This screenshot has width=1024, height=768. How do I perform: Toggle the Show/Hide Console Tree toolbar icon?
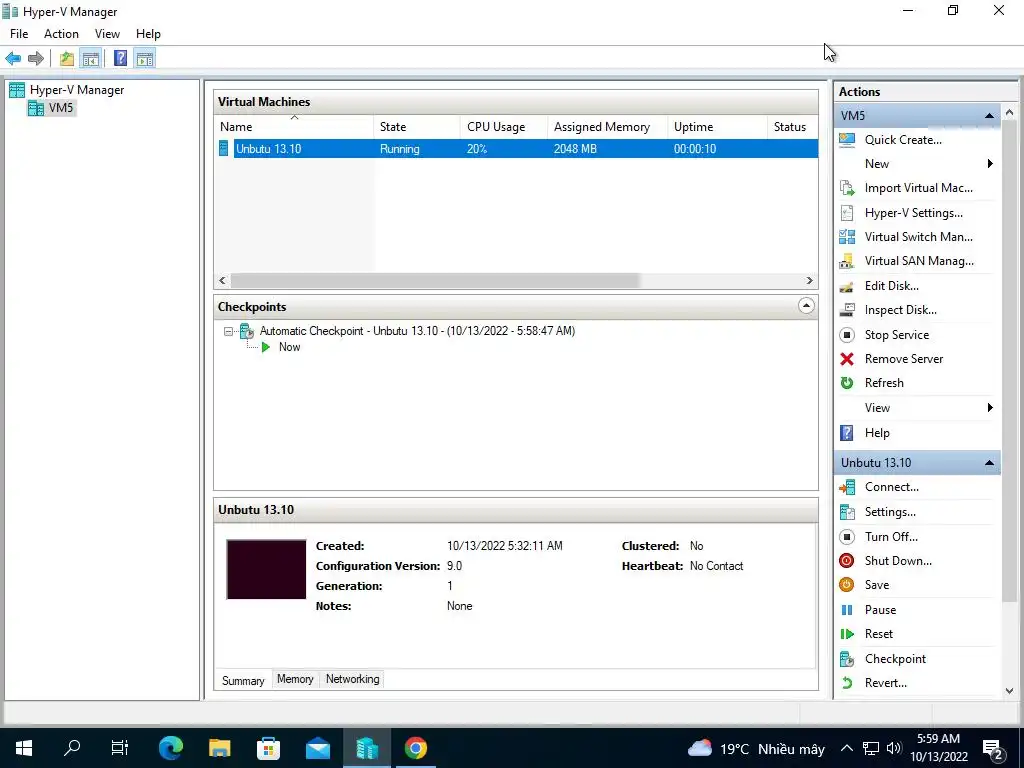[x=90, y=59]
